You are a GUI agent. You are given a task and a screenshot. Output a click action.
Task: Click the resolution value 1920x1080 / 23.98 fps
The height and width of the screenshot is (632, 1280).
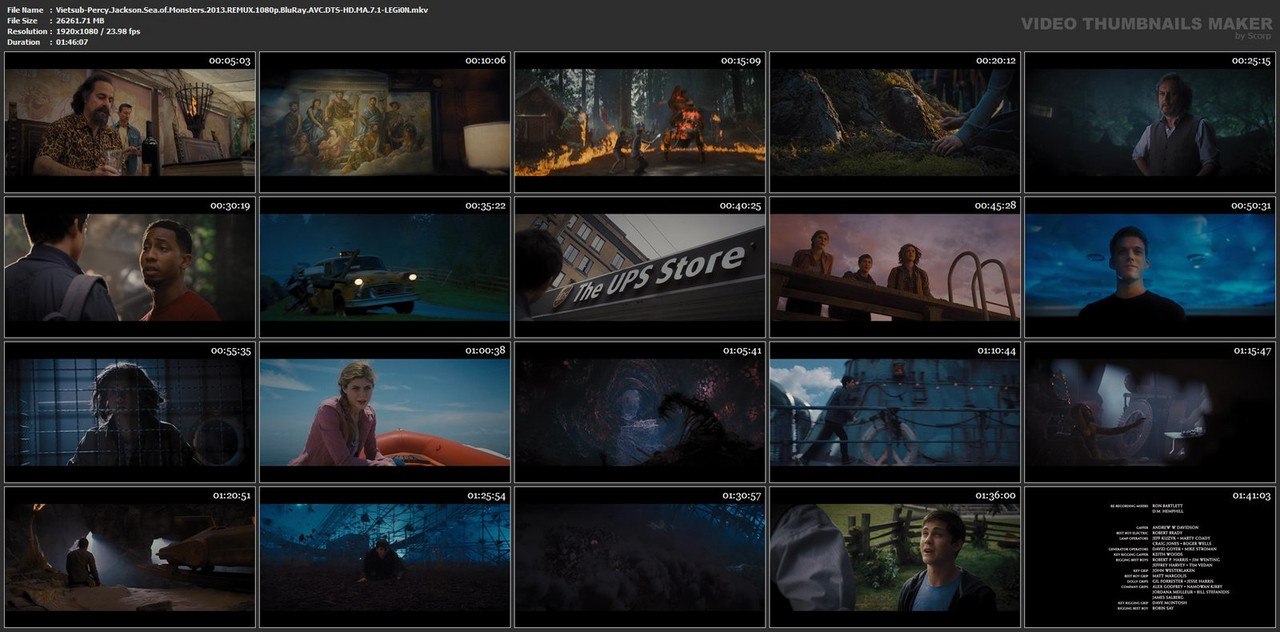coord(98,31)
